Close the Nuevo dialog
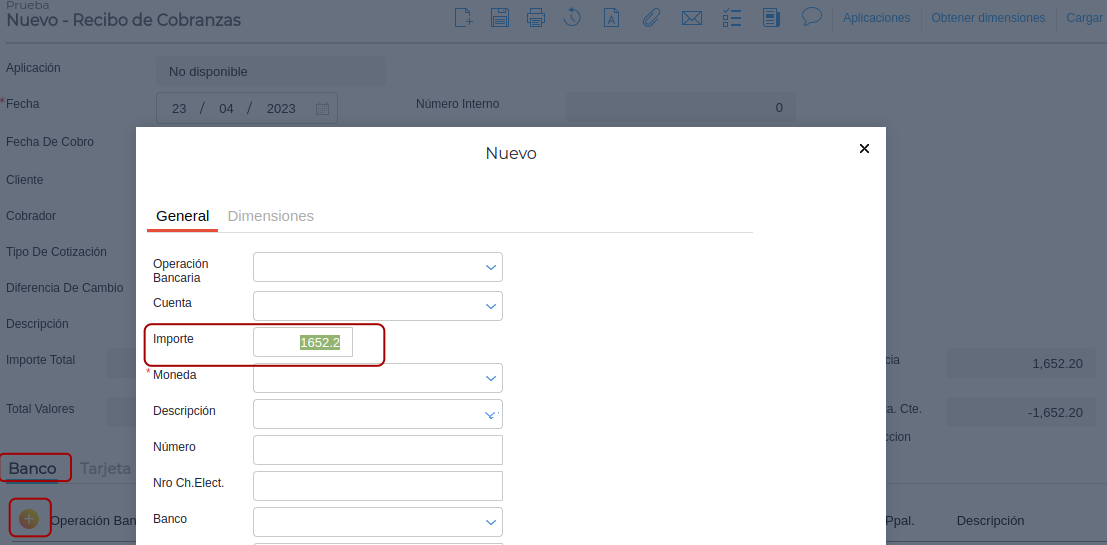The image size is (1107, 545). (865, 149)
